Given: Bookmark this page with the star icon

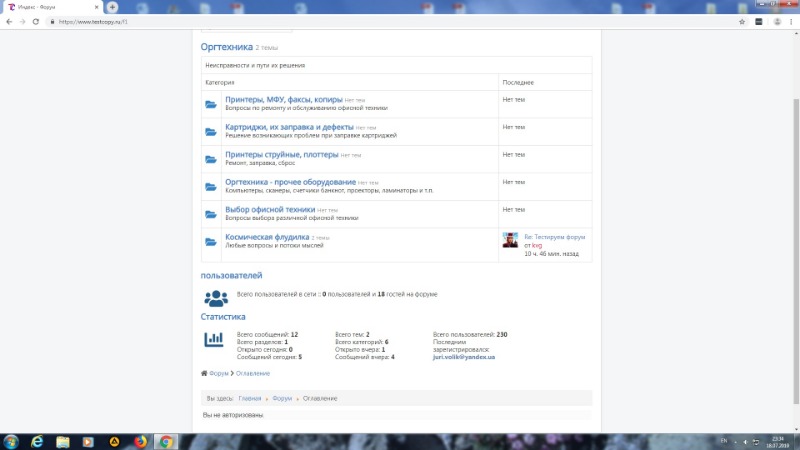Looking at the screenshot, I should (x=740, y=21).
